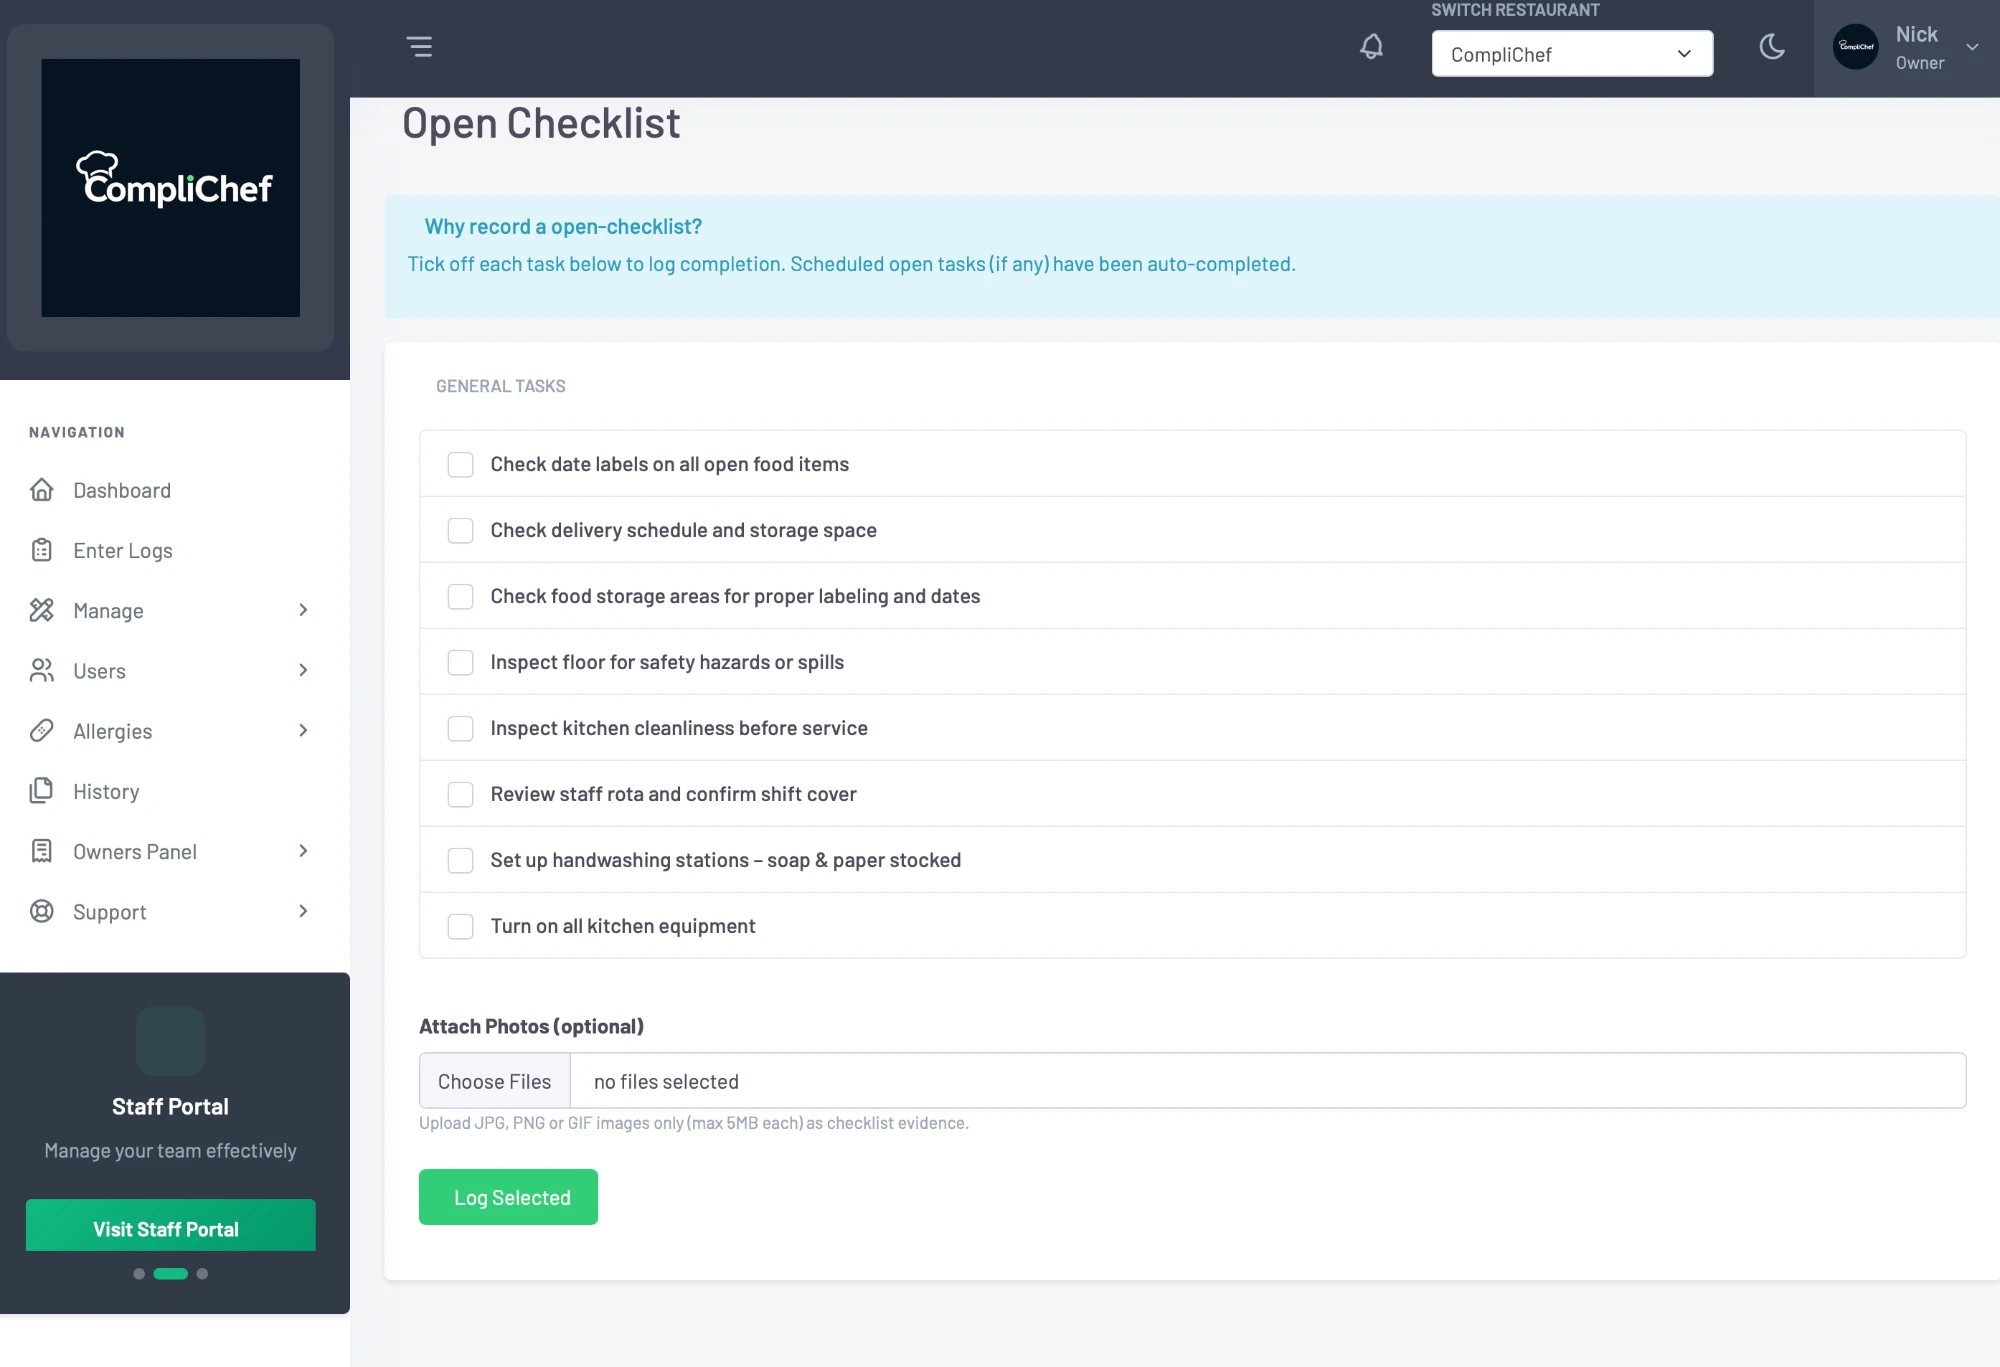Click Nick's profile avatar
The height and width of the screenshot is (1367, 2000).
click(1856, 47)
